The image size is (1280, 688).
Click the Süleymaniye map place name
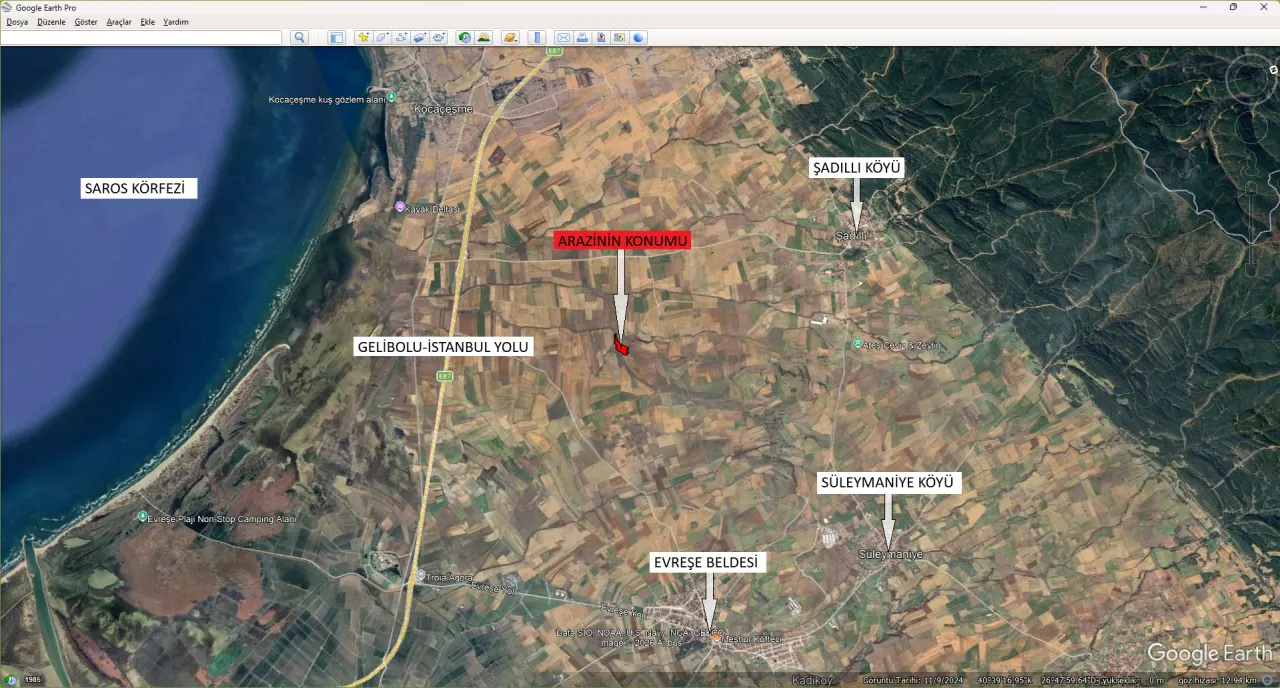click(890, 554)
